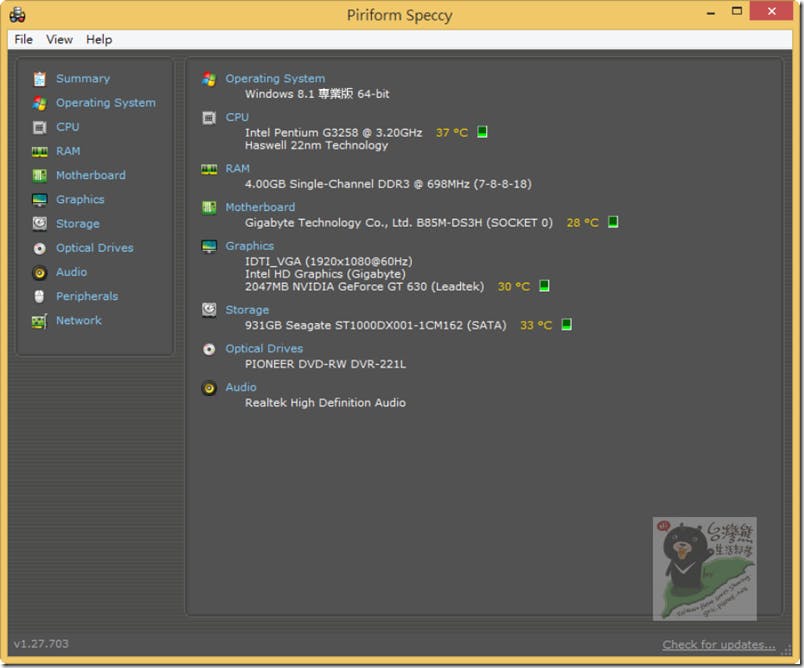Image resolution: width=804 pixels, height=668 pixels.
Task: Open Motherboard section from sidebar
Action: tap(91, 175)
